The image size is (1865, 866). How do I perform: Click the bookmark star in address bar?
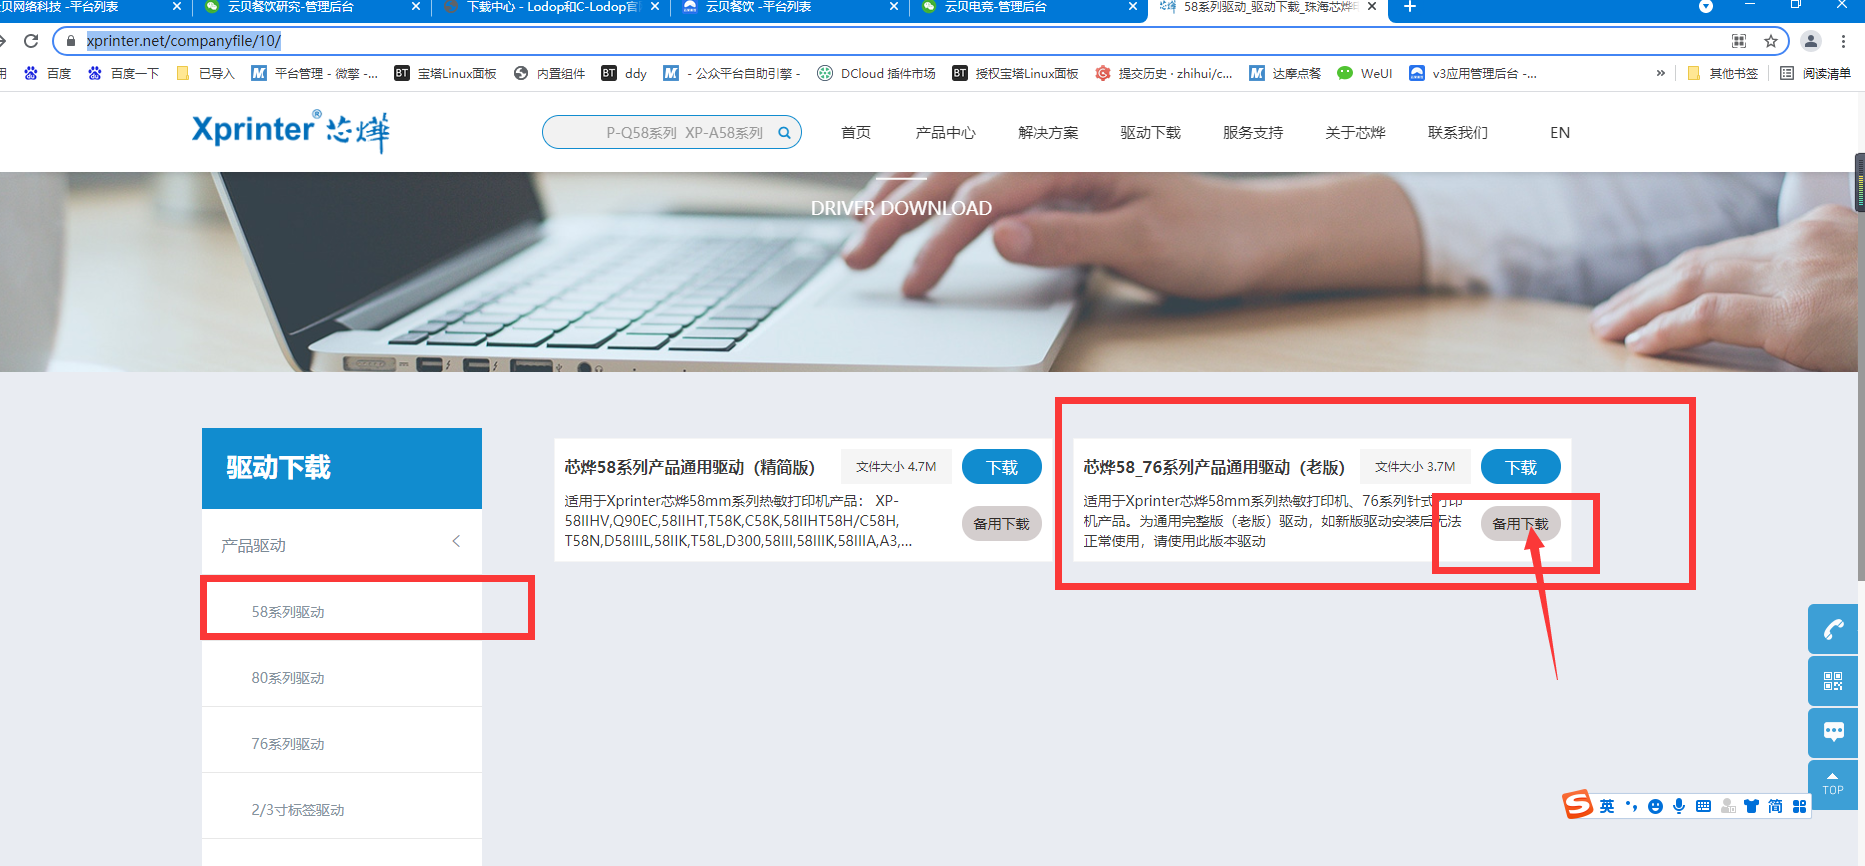pos(1771,41)
